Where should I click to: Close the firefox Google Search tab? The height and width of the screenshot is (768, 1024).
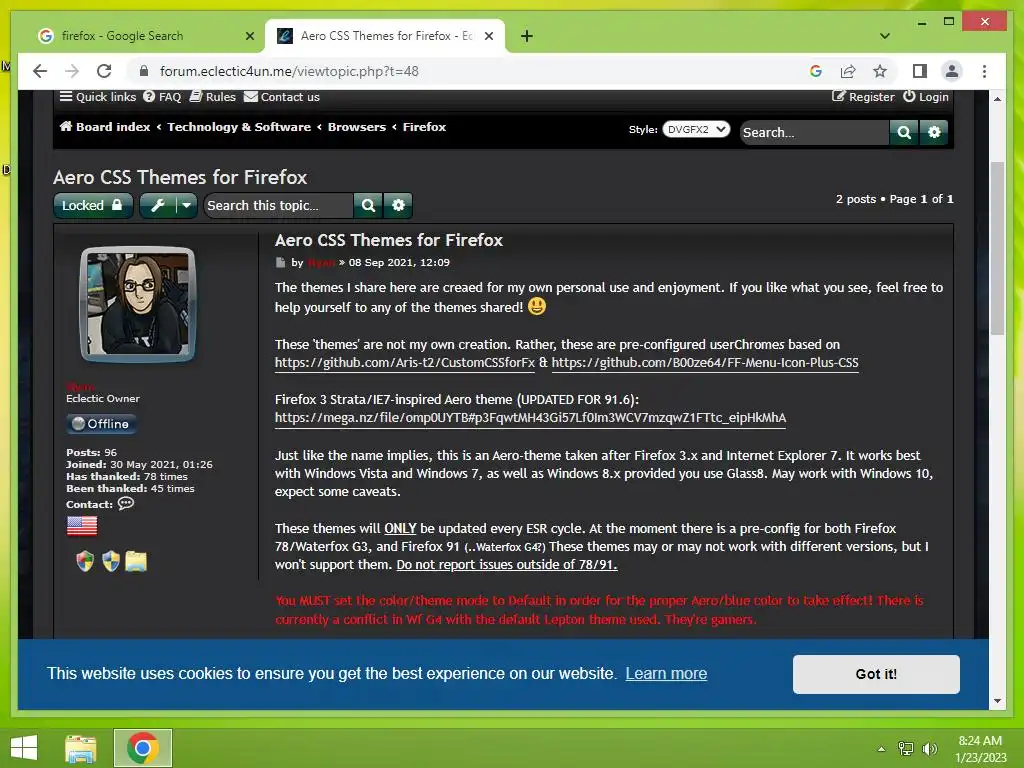click(x=249, y=36)
